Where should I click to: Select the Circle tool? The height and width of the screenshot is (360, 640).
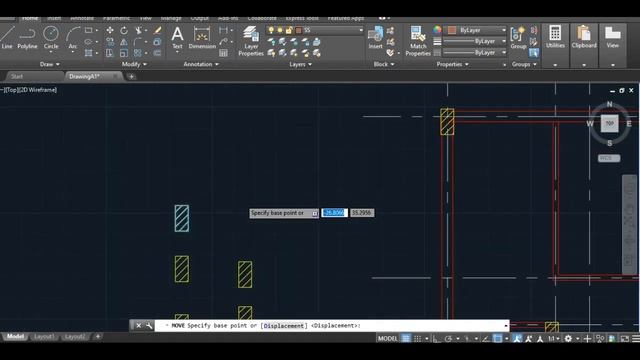[x=51, y=38]
